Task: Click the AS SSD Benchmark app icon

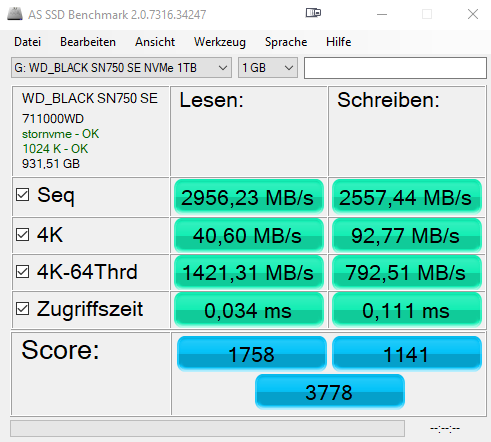Action: pos(15,14)
